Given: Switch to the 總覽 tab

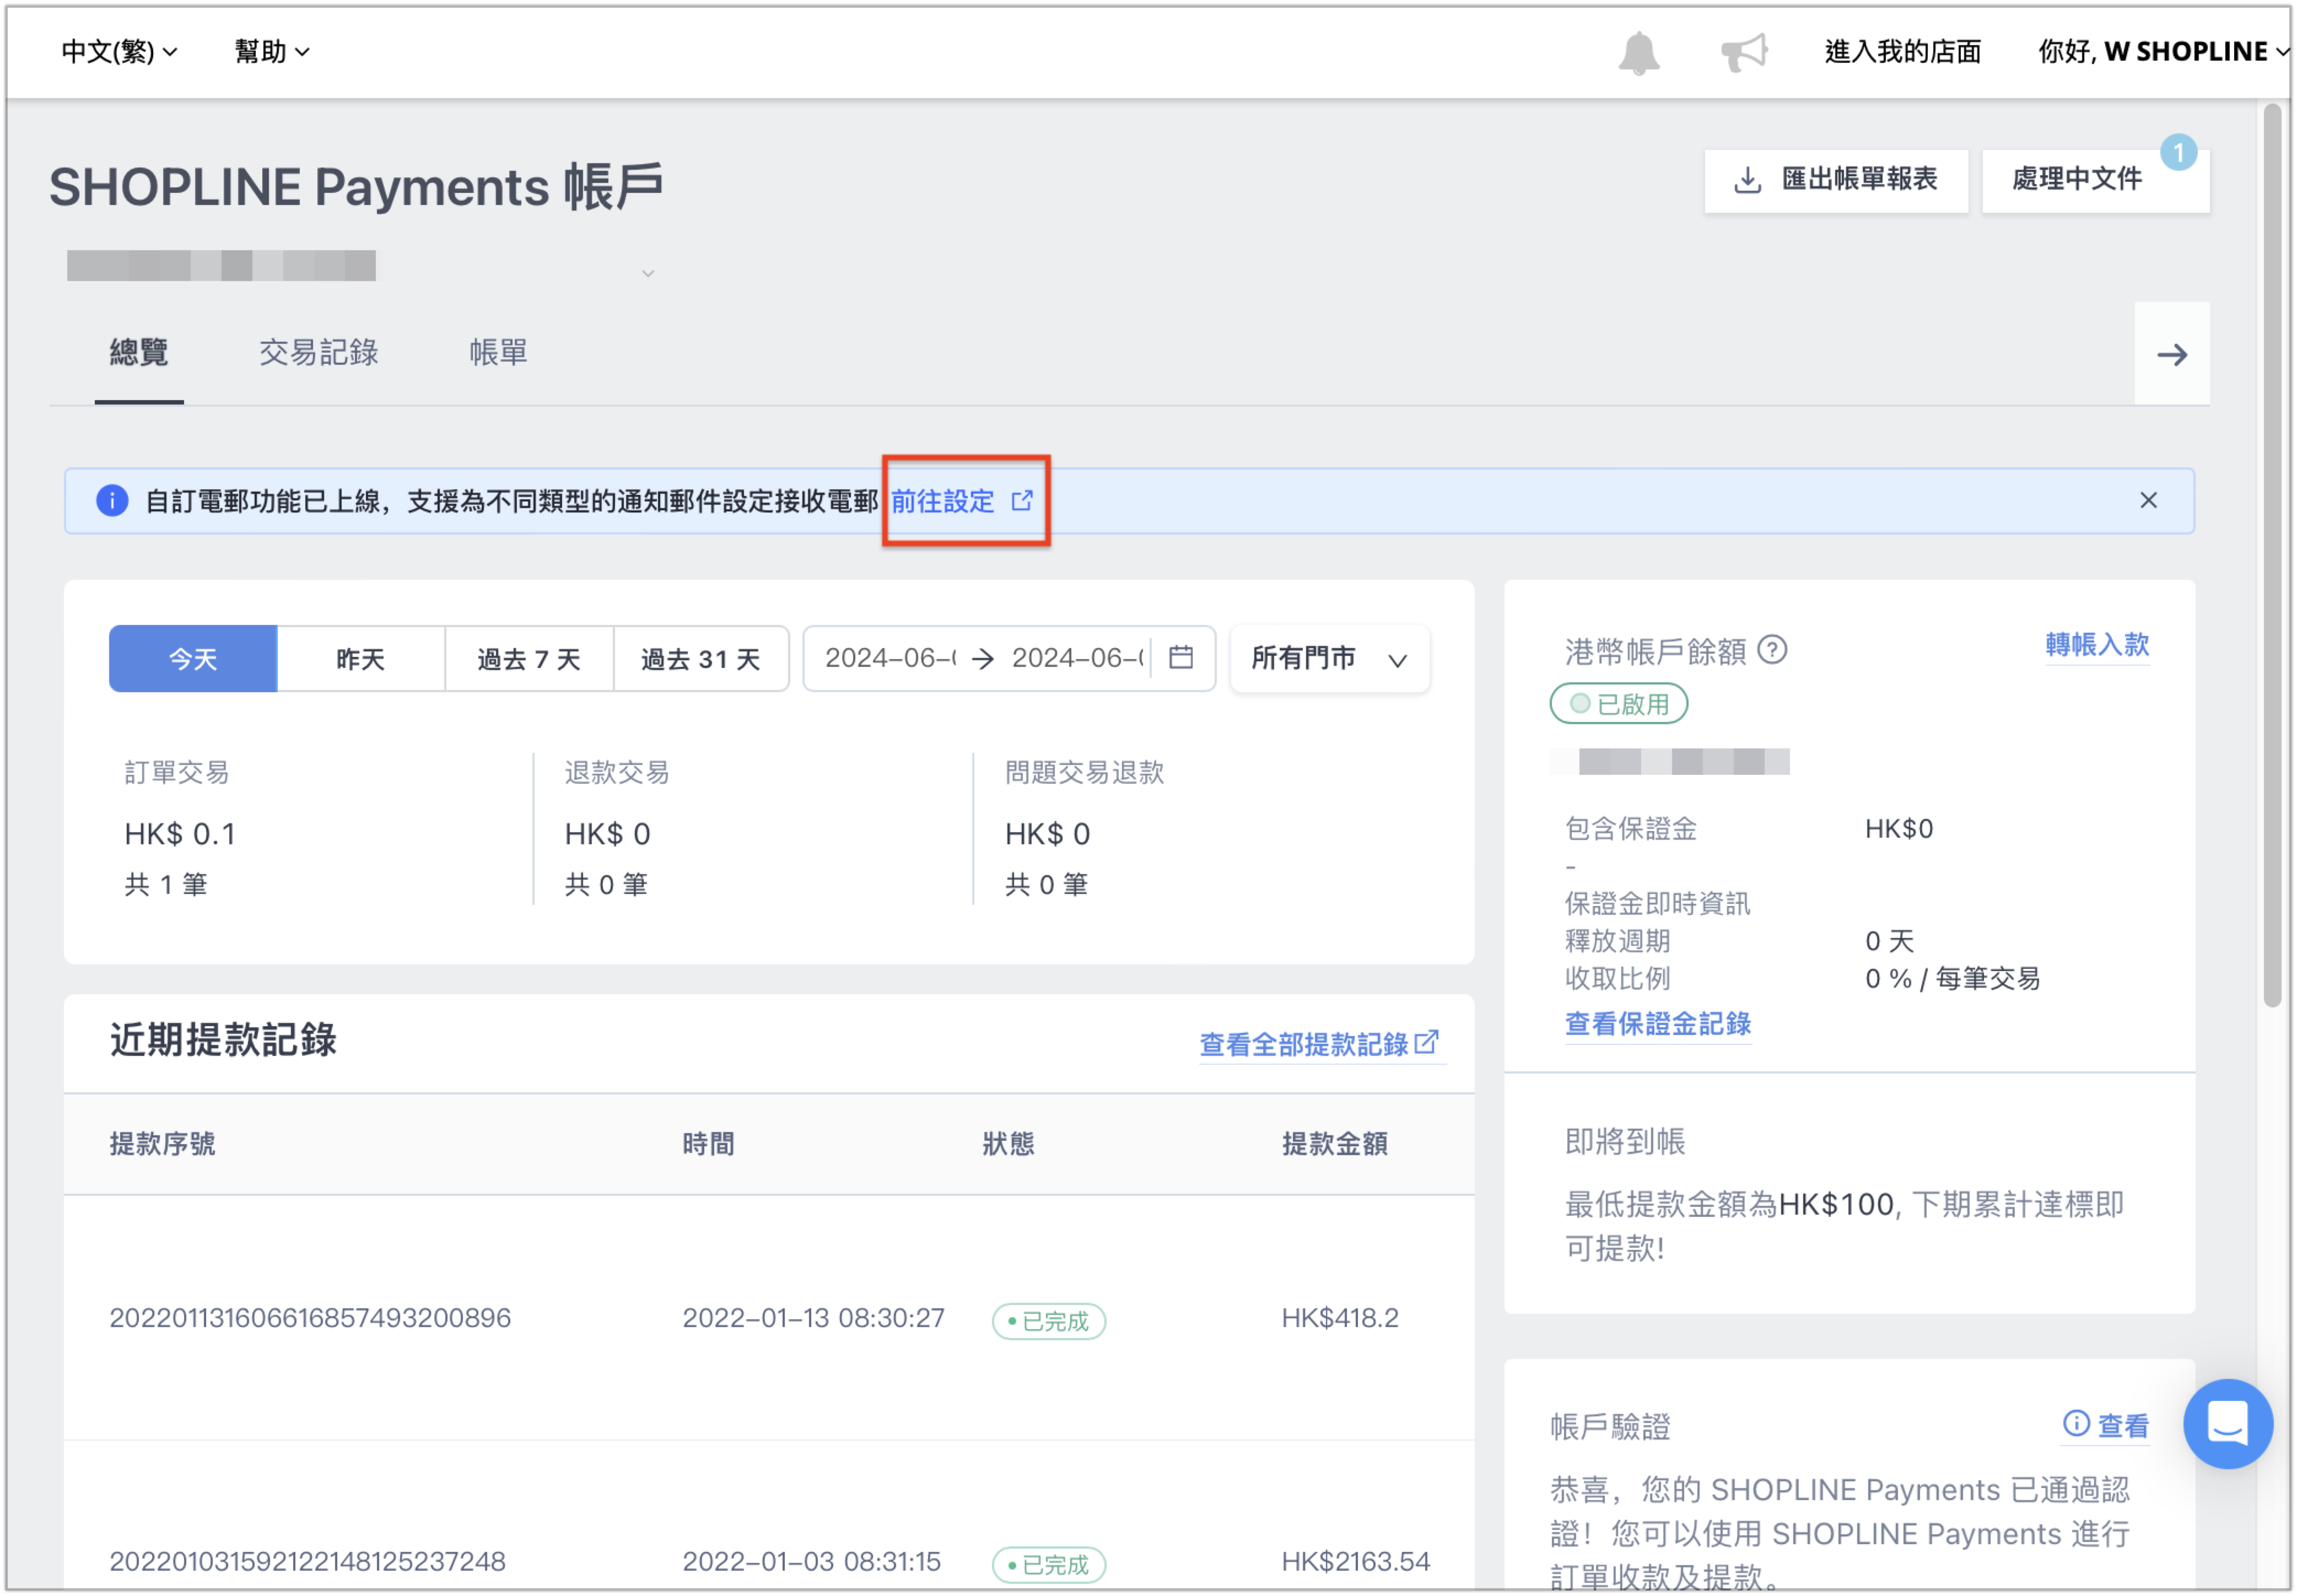Looking at the screenshot, I should coord(139,352).
